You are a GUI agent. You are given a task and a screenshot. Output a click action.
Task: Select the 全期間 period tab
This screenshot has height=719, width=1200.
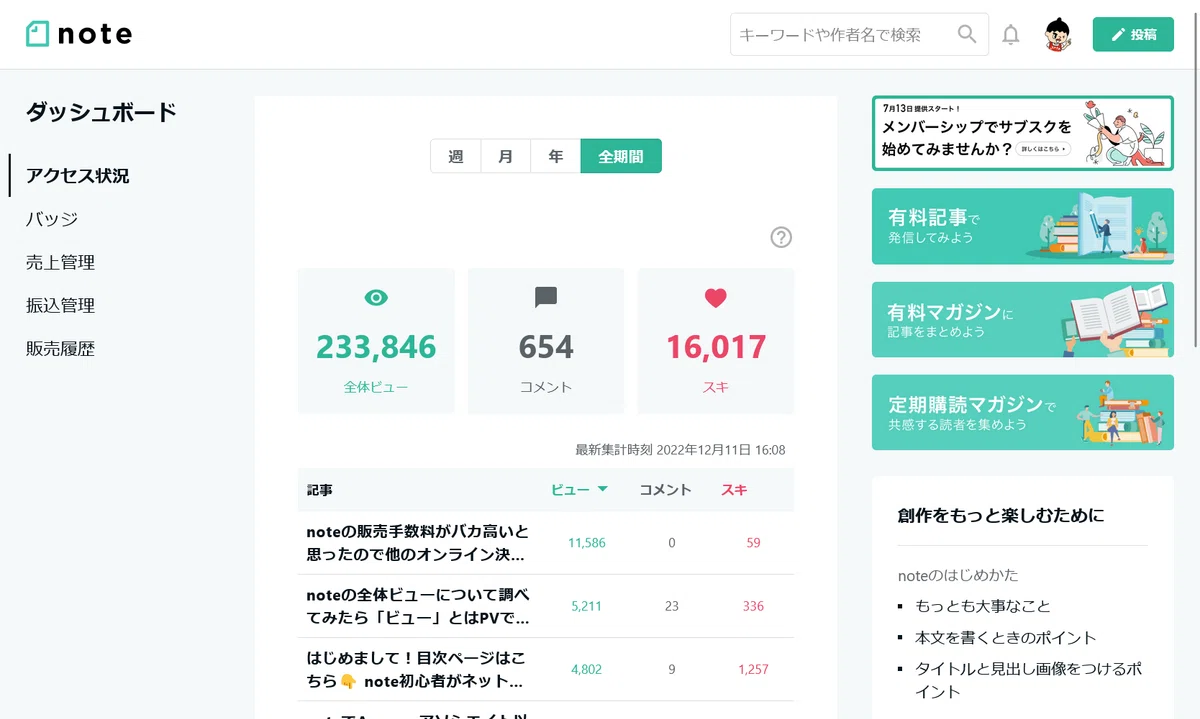(621, 156)
